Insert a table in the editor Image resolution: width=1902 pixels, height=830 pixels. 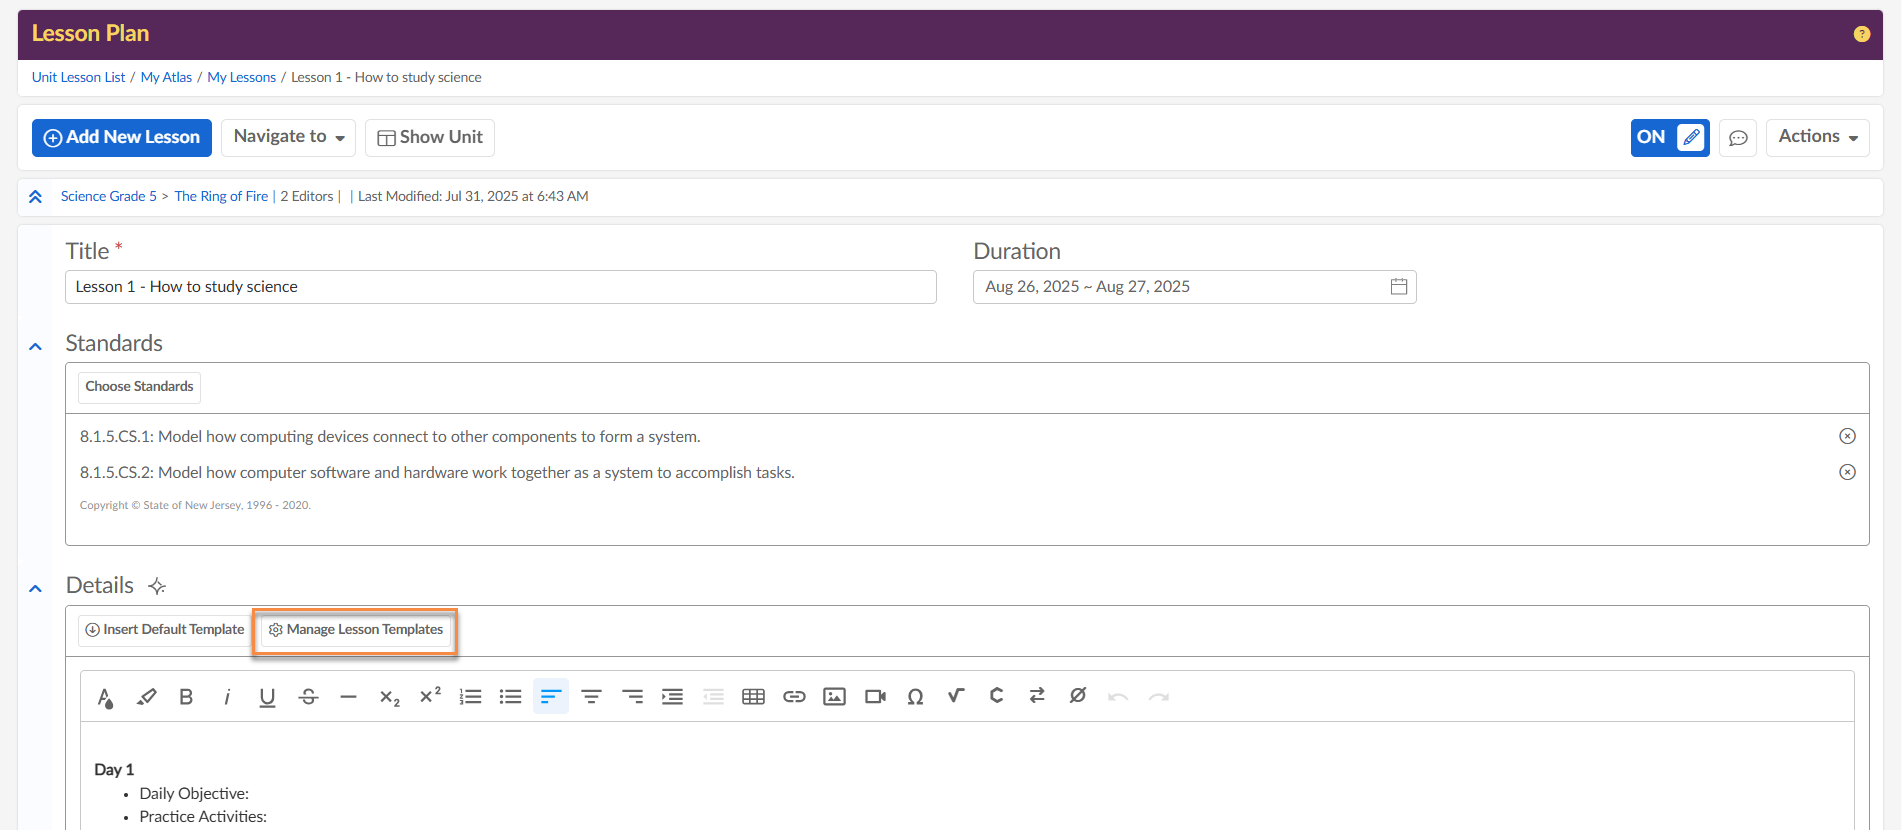pos(753,697)
